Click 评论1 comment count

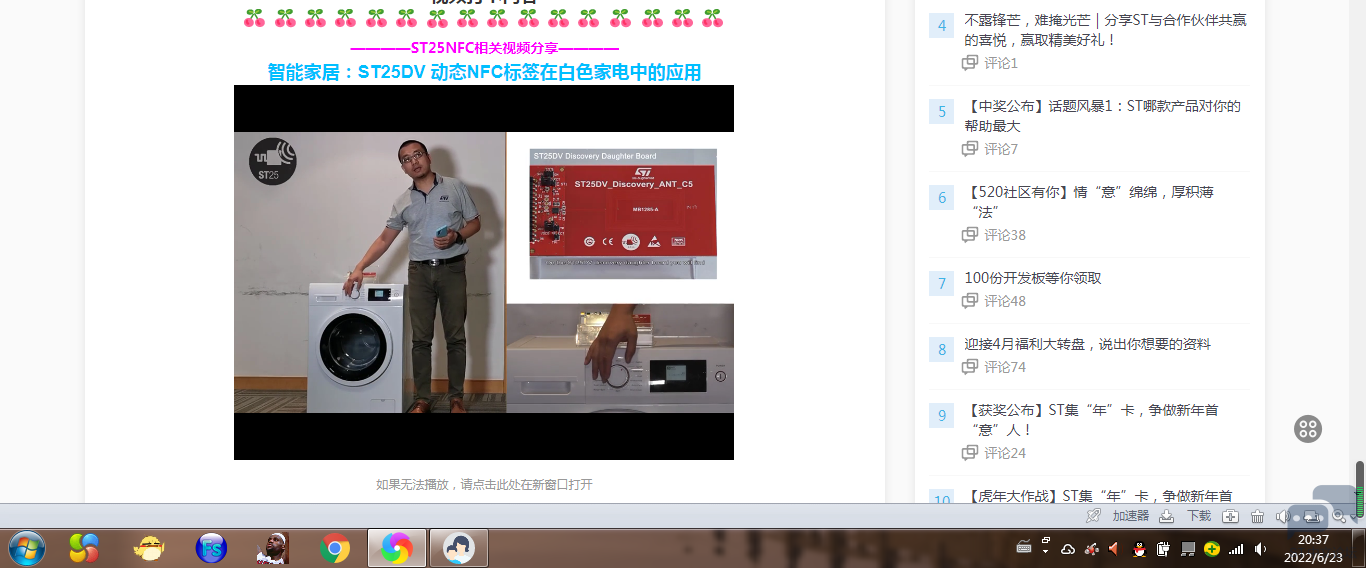[x=1001, y=63]
